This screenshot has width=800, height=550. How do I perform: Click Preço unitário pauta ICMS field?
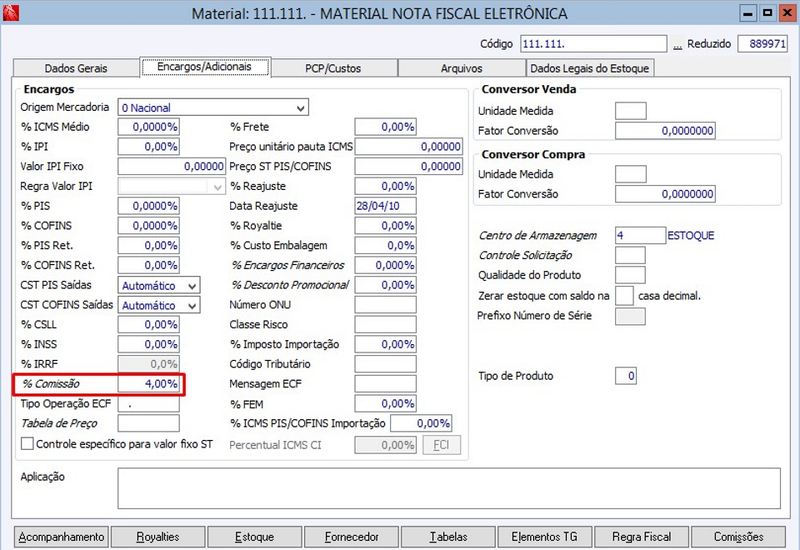[x=409, y=146]
